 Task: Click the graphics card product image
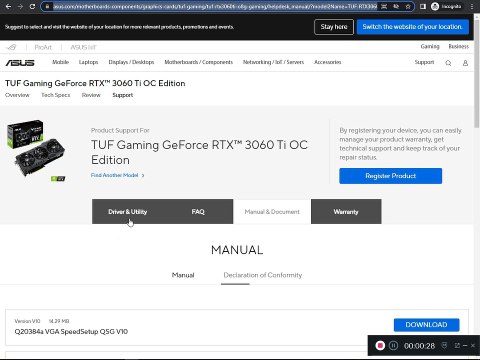click(x=36, y=150)
